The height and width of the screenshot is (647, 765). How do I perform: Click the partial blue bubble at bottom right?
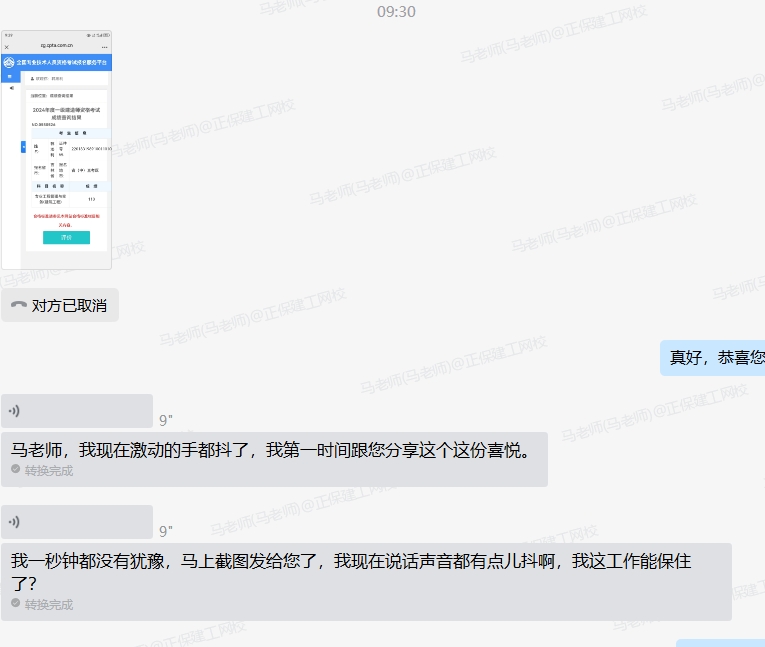click(720, 642)
